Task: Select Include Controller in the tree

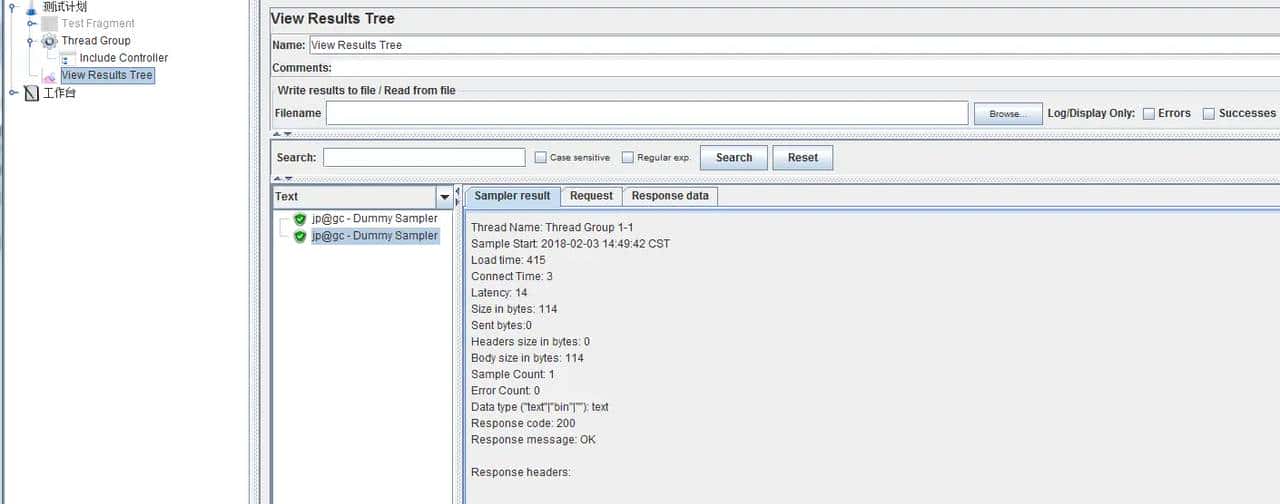Action: pos(124,58)
